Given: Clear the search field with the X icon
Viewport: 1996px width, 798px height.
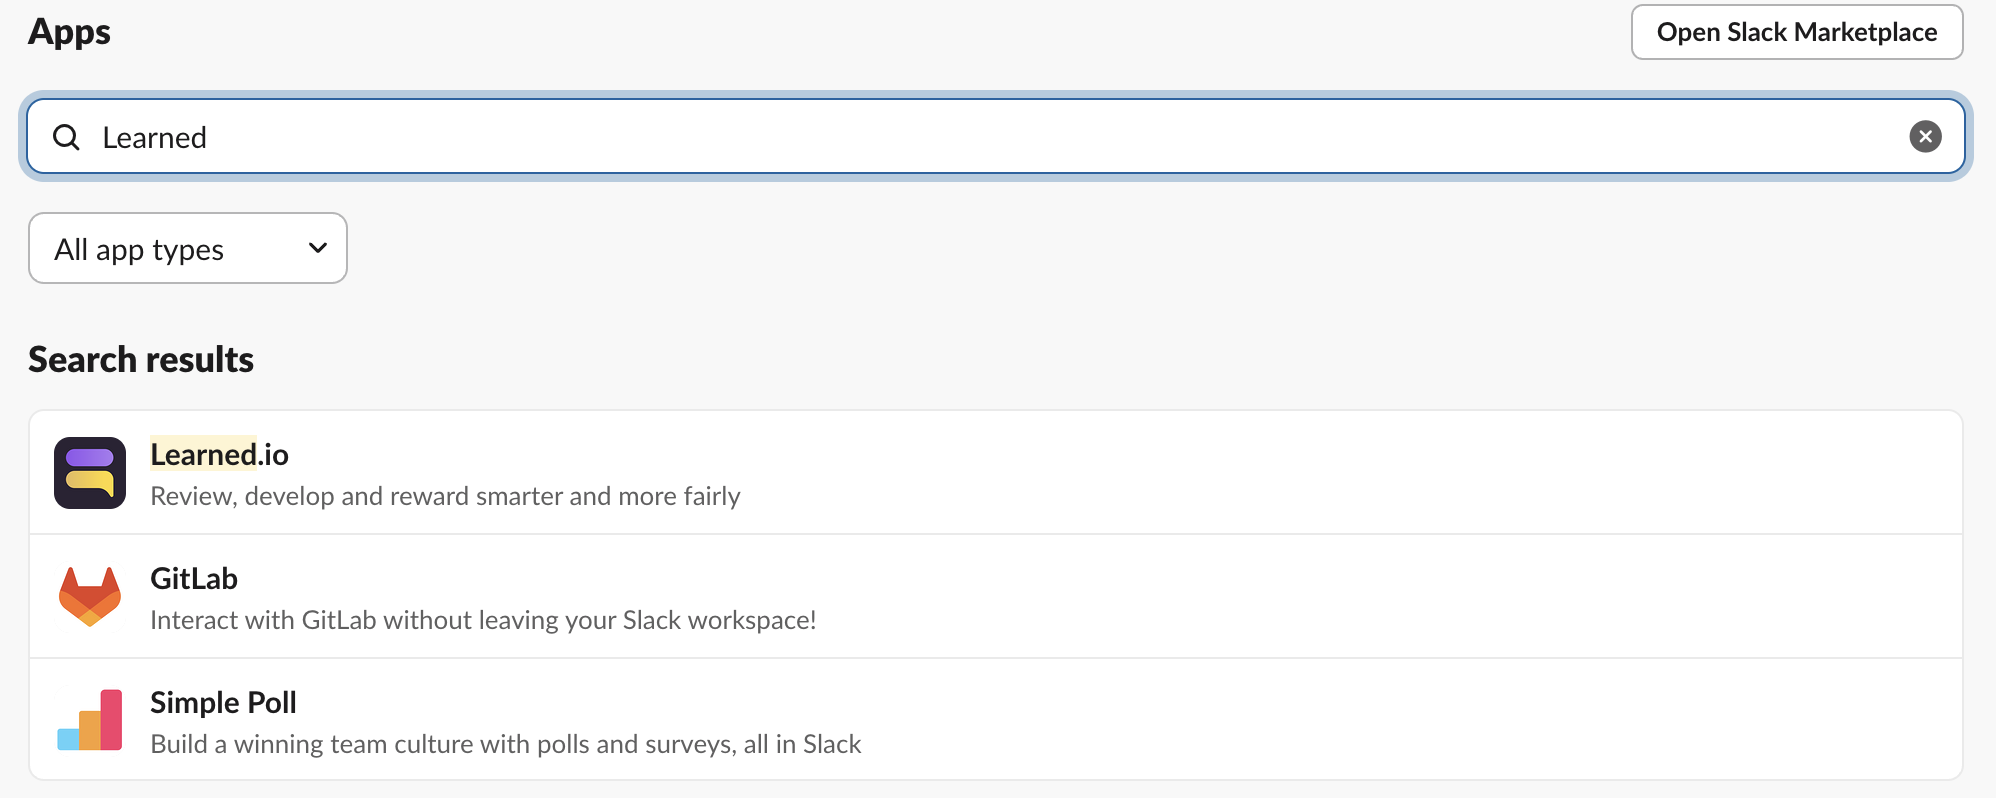Looking at the screenshot, I should pos(1925,136).
